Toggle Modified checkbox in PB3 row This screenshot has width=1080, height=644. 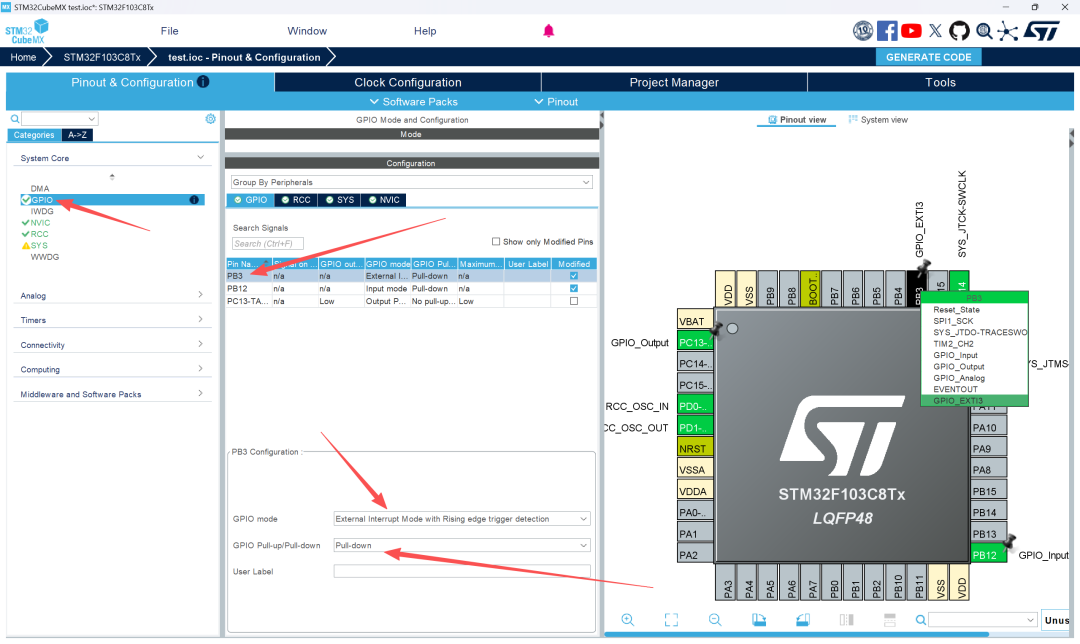pyautogui.click(x=574, y=276)
